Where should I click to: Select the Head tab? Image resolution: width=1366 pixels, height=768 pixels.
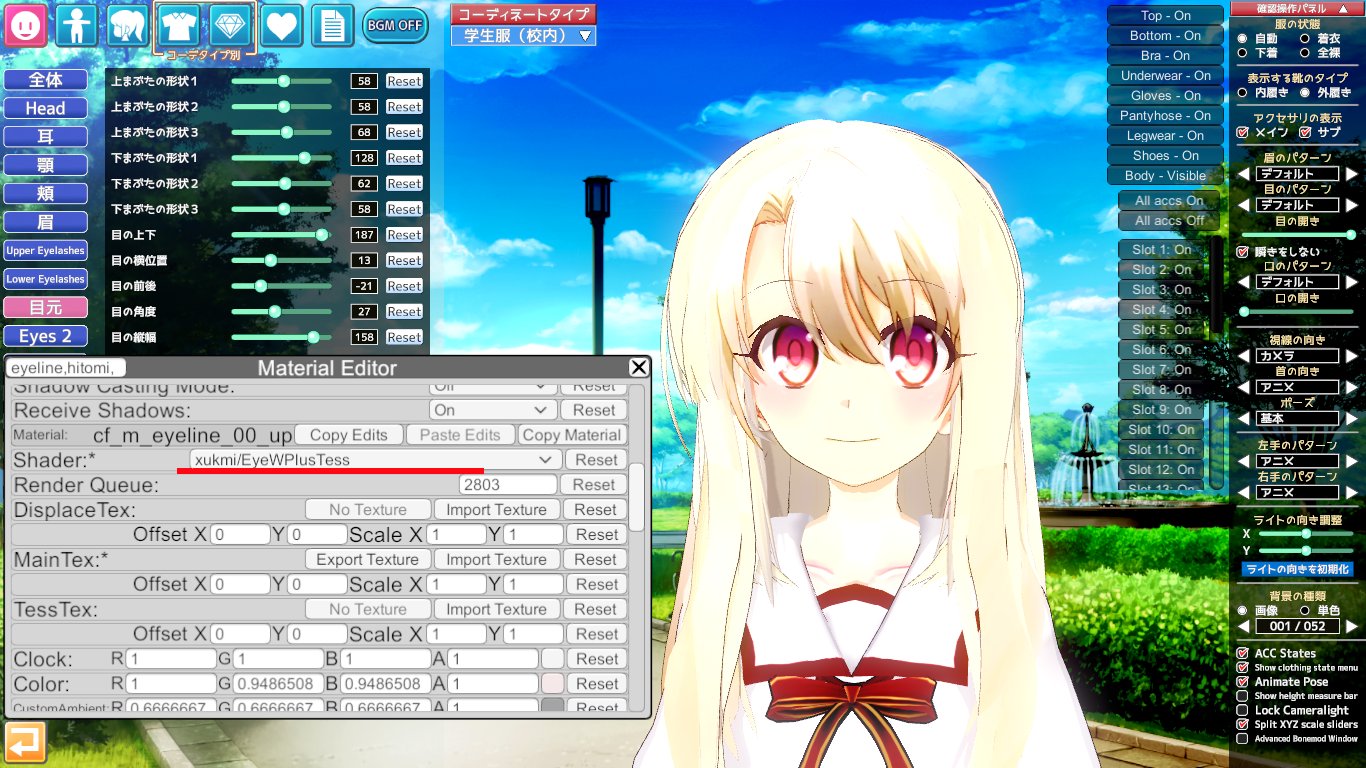point(45,108)
